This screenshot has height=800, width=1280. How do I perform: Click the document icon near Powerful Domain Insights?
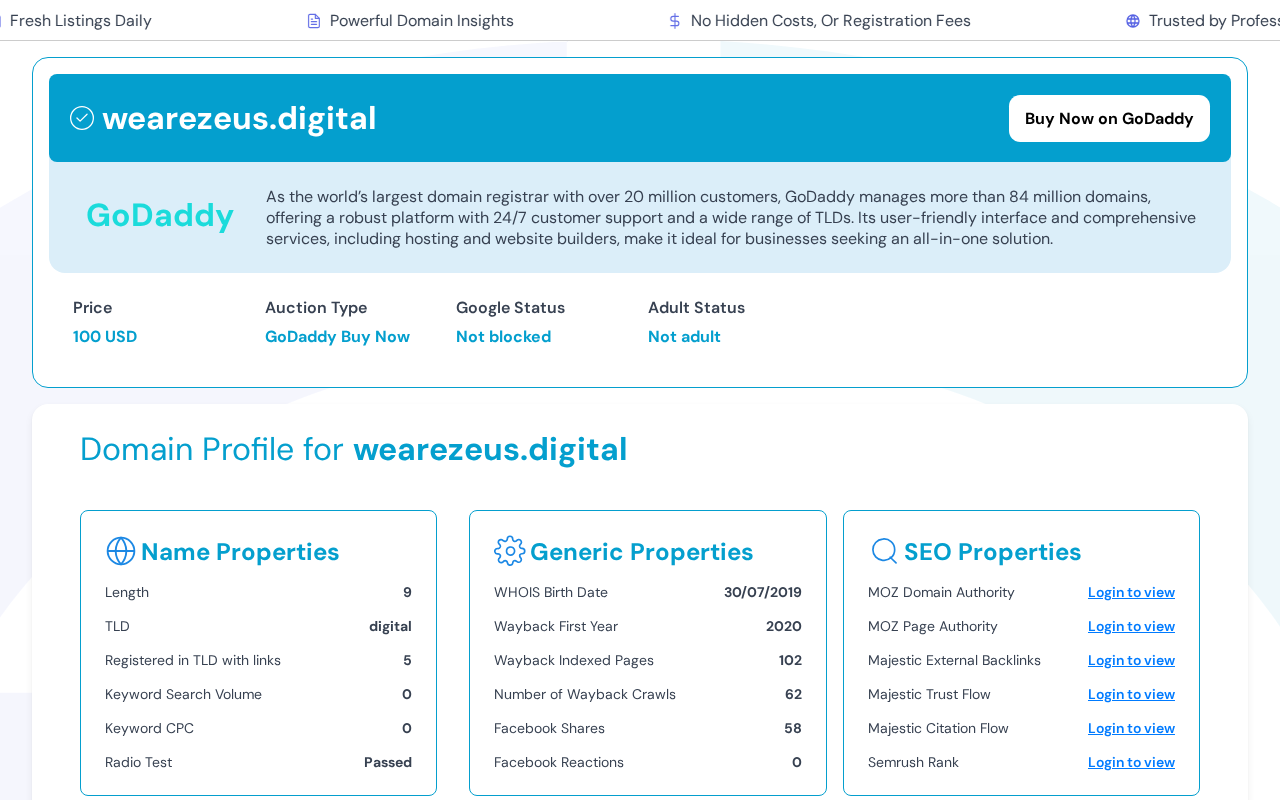(x=314, y=21)
